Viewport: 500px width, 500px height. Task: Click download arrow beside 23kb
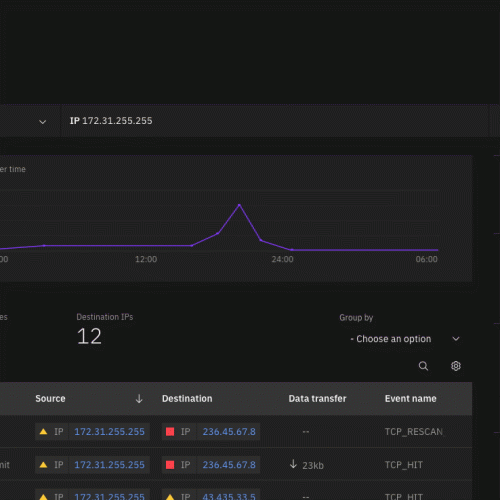293,464
